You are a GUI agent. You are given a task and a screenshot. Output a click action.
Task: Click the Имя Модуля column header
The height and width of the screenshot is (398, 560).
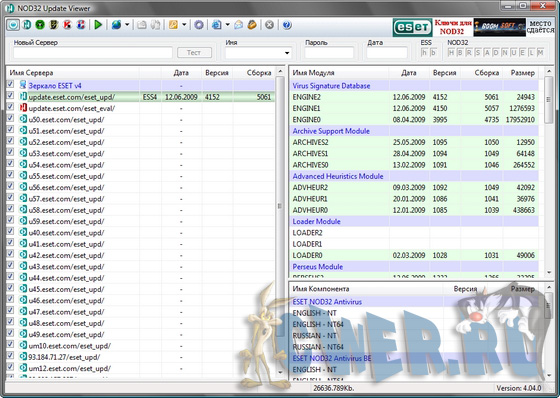pyautogui.click(x=313, y=73)
